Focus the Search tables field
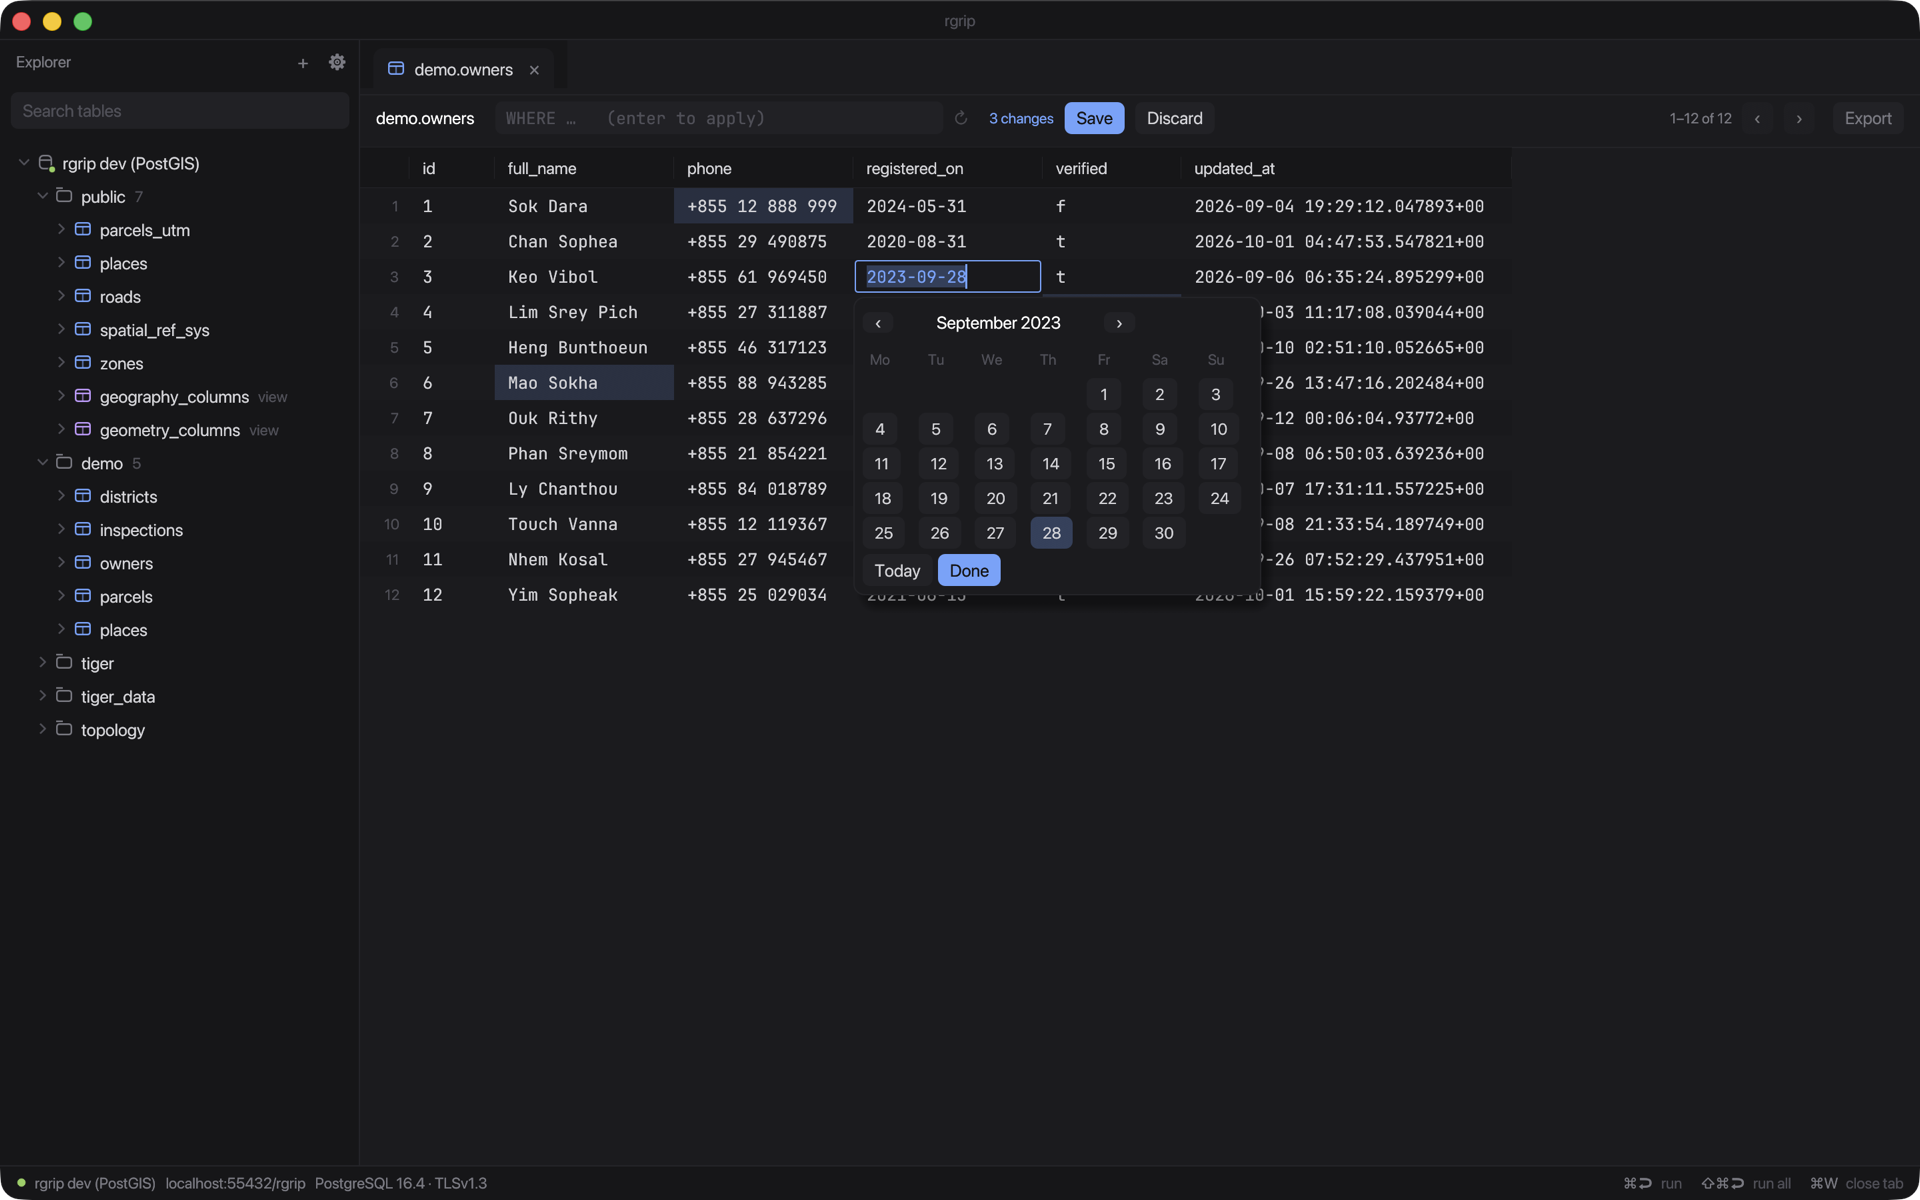1920x1200 pixels. coord(180,111)
